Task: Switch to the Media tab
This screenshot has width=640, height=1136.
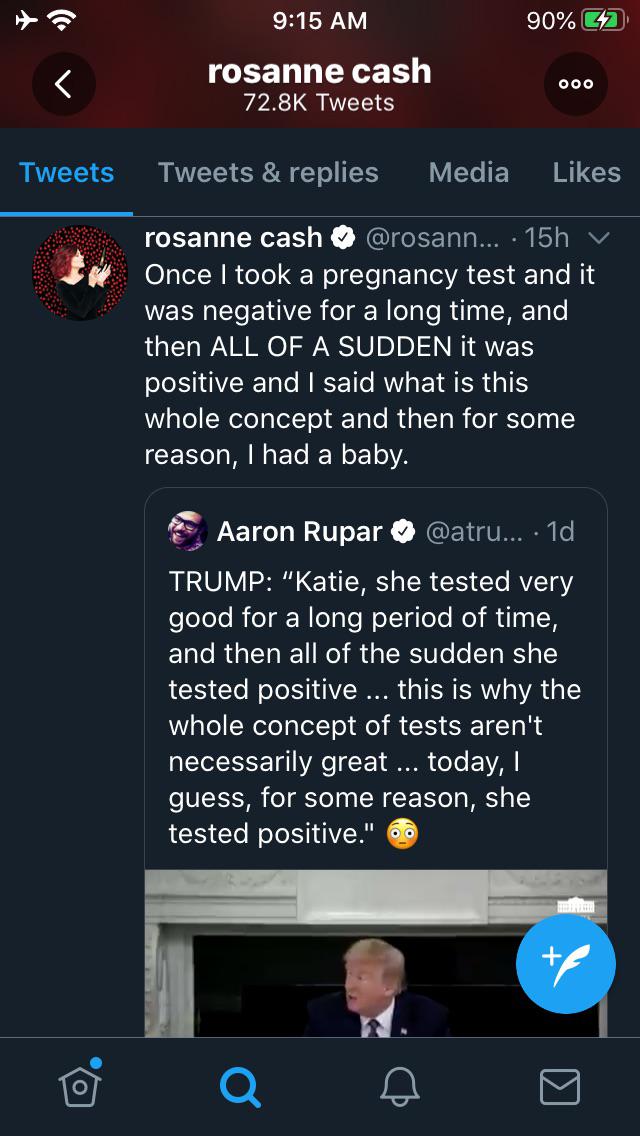Action: point(469,172)
